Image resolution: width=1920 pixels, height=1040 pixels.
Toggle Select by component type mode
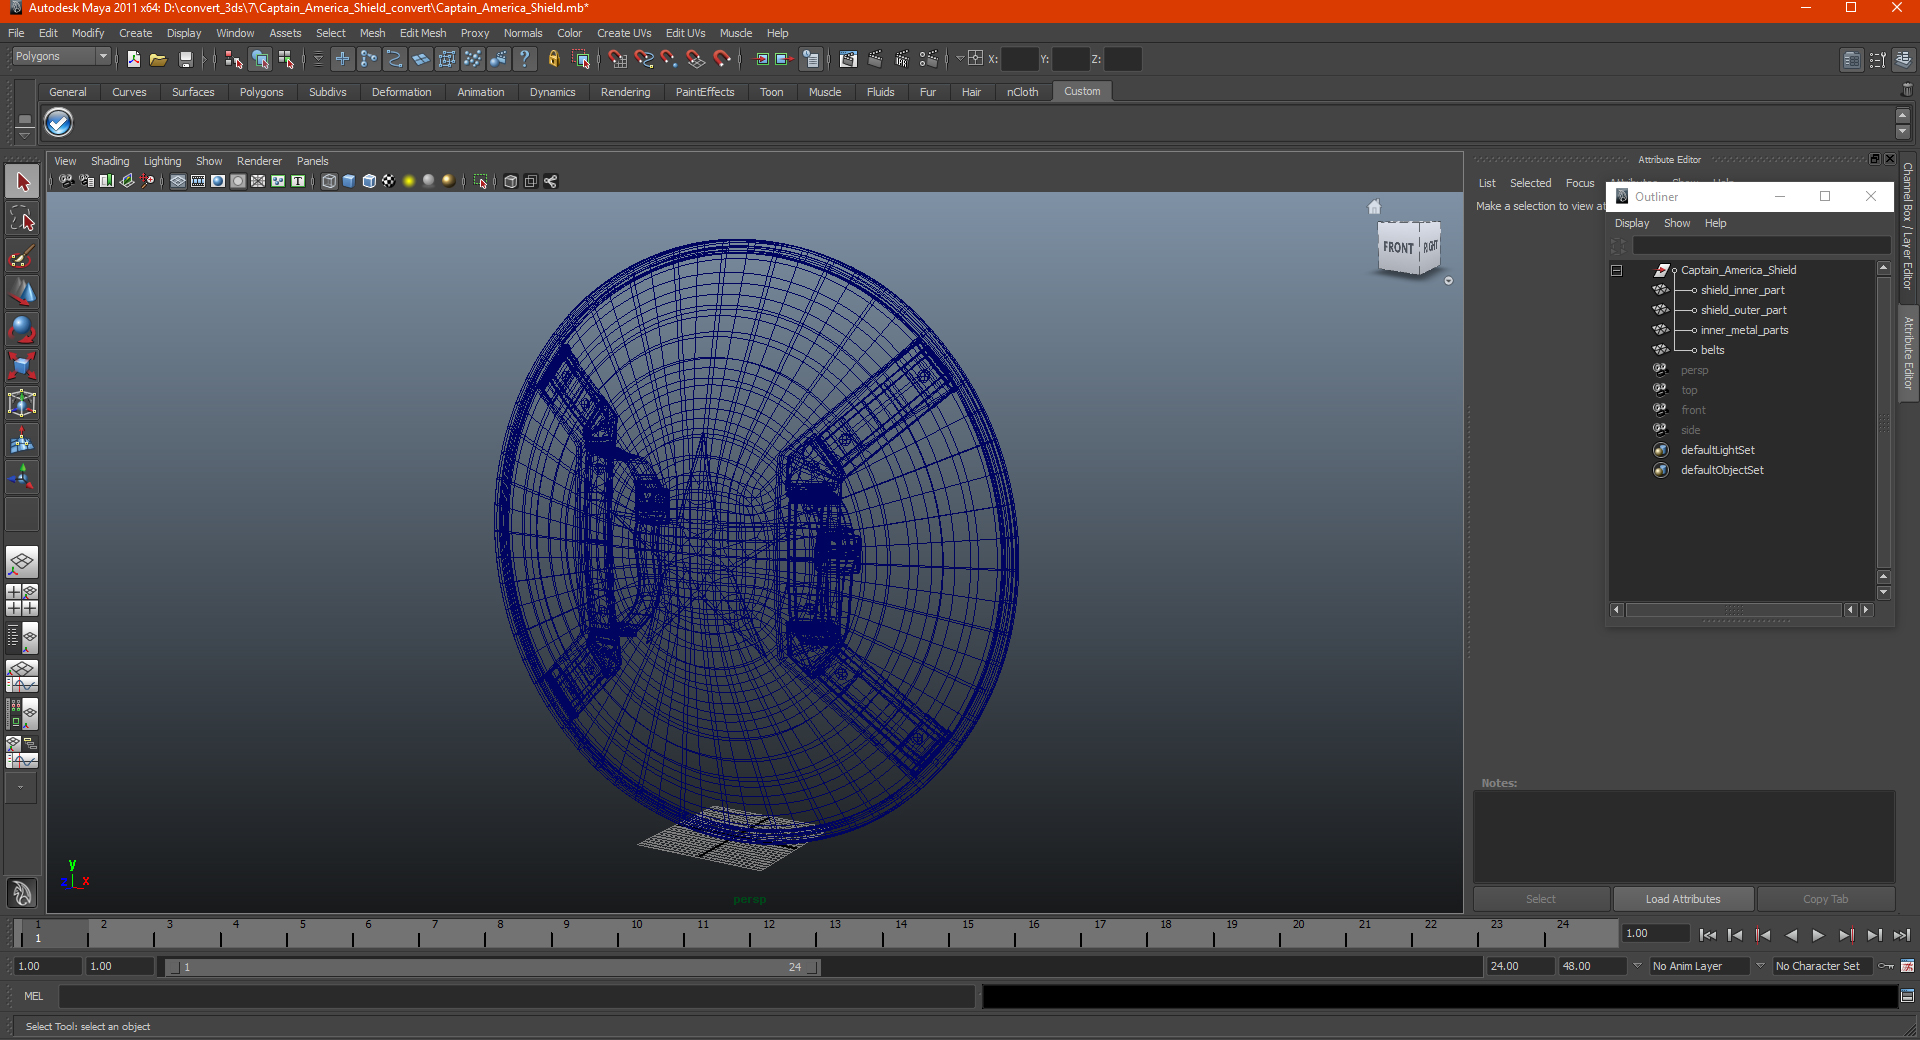click(x=286, y=59)
